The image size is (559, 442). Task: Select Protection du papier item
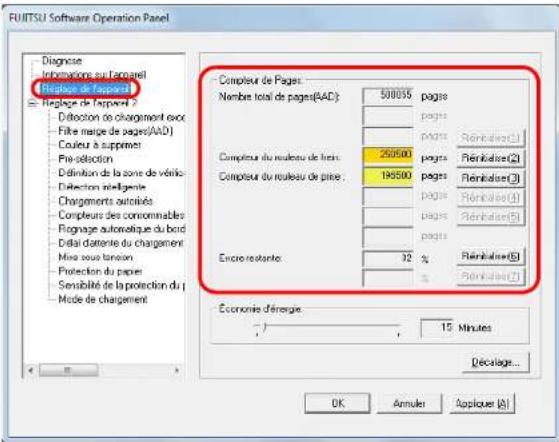[100, 271]
